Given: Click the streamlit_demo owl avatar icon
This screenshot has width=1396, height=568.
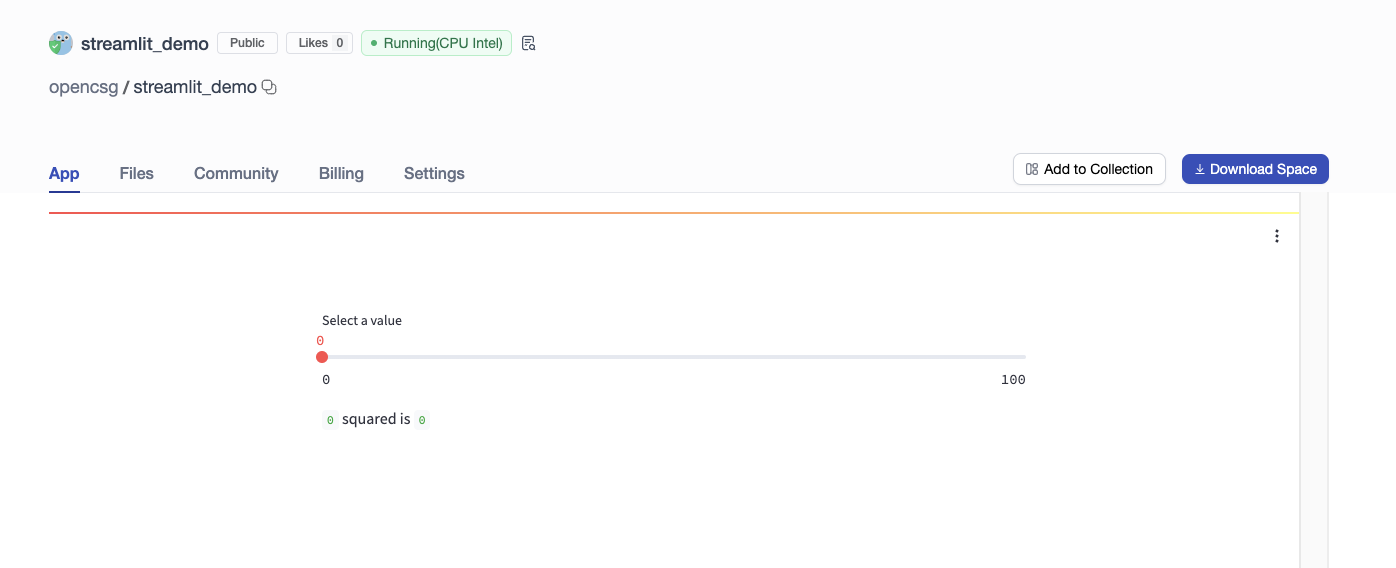Looking at the screenshot, I should coord(61,43).
